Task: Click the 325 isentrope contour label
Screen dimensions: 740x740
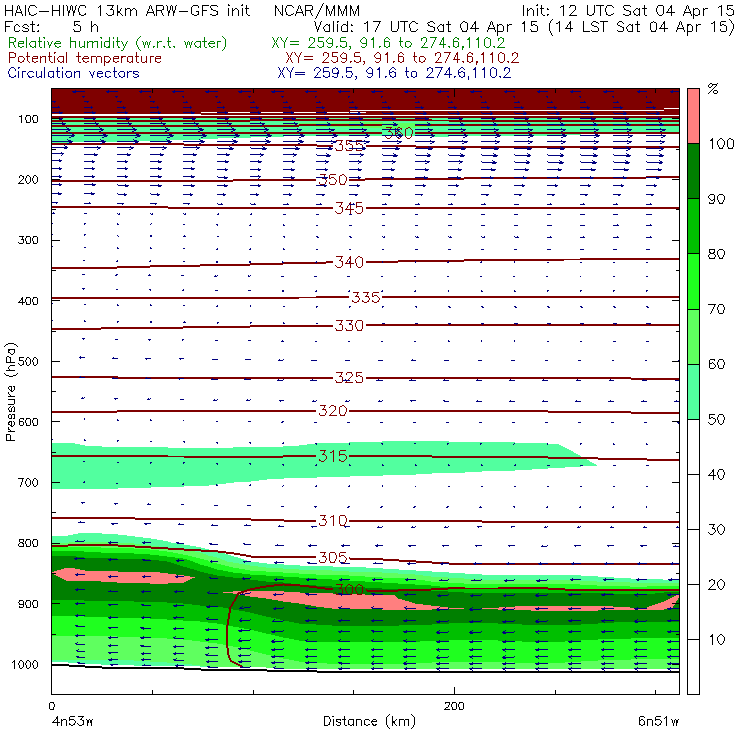Action: (349, 378)
